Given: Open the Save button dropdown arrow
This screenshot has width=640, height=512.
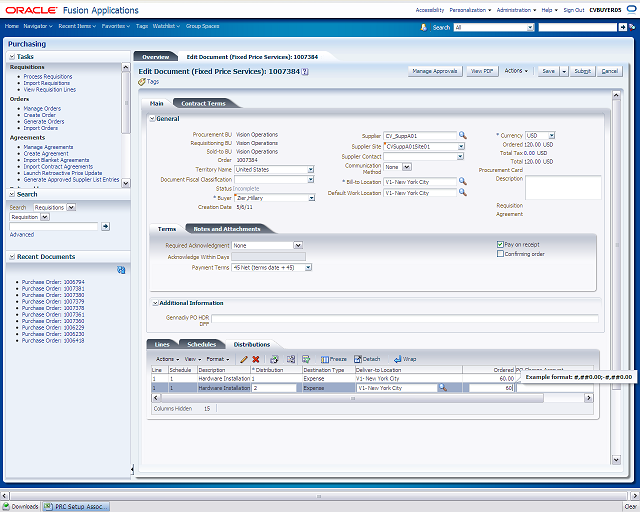Looking at the screenshot, I should [564, 71].
